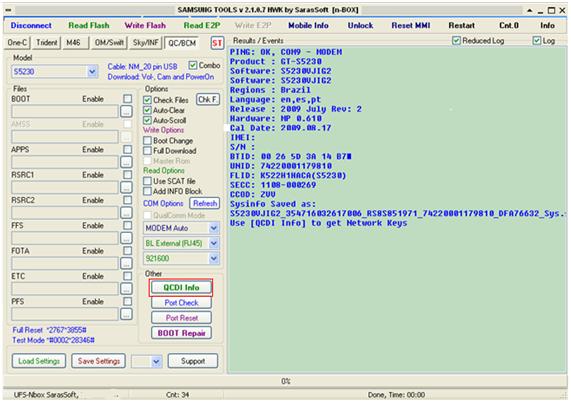Browse for the FFS file
Viewport: 571px width, 402px height.
(x=126, y=238)
